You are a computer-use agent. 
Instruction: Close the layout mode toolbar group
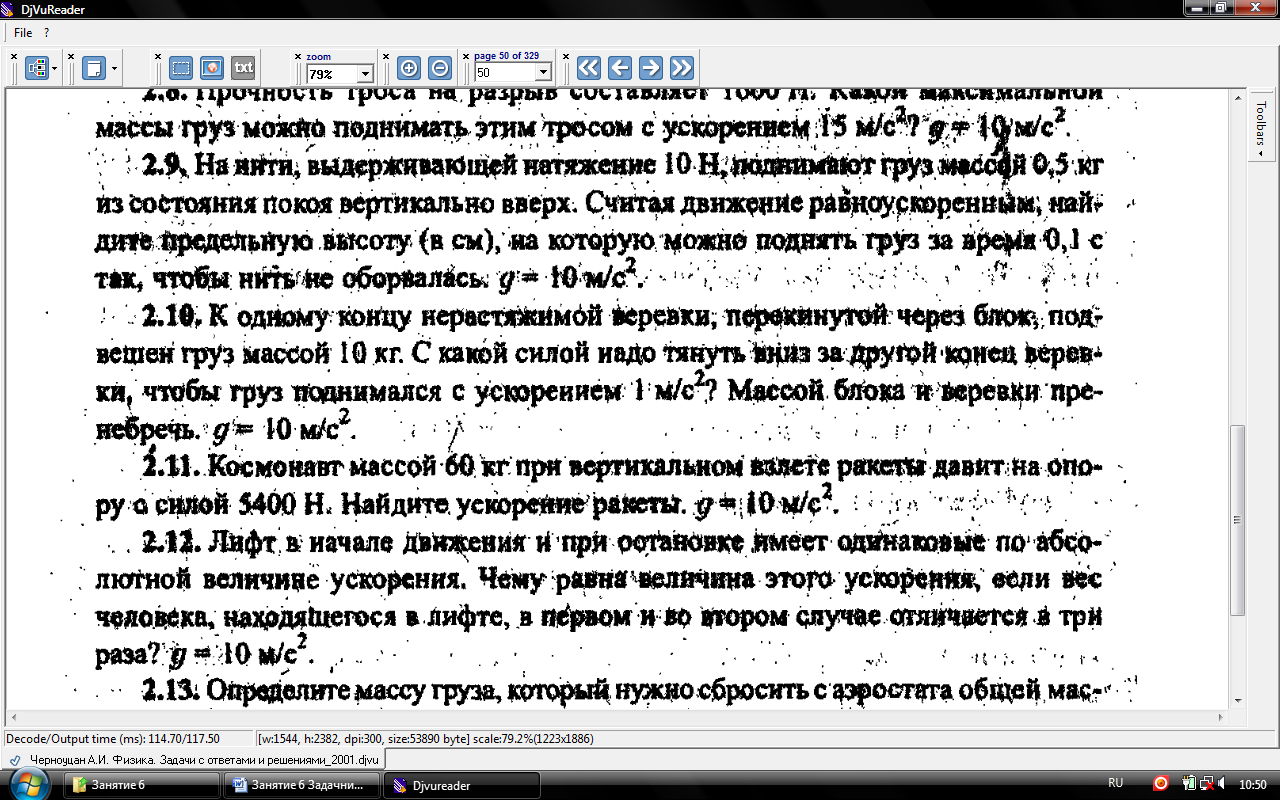[15, 56]
